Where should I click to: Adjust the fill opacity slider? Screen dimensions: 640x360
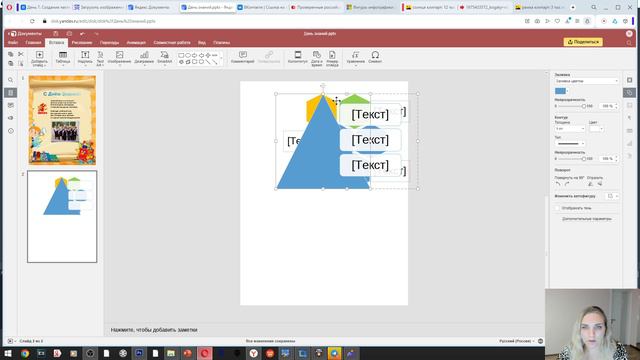571,106
